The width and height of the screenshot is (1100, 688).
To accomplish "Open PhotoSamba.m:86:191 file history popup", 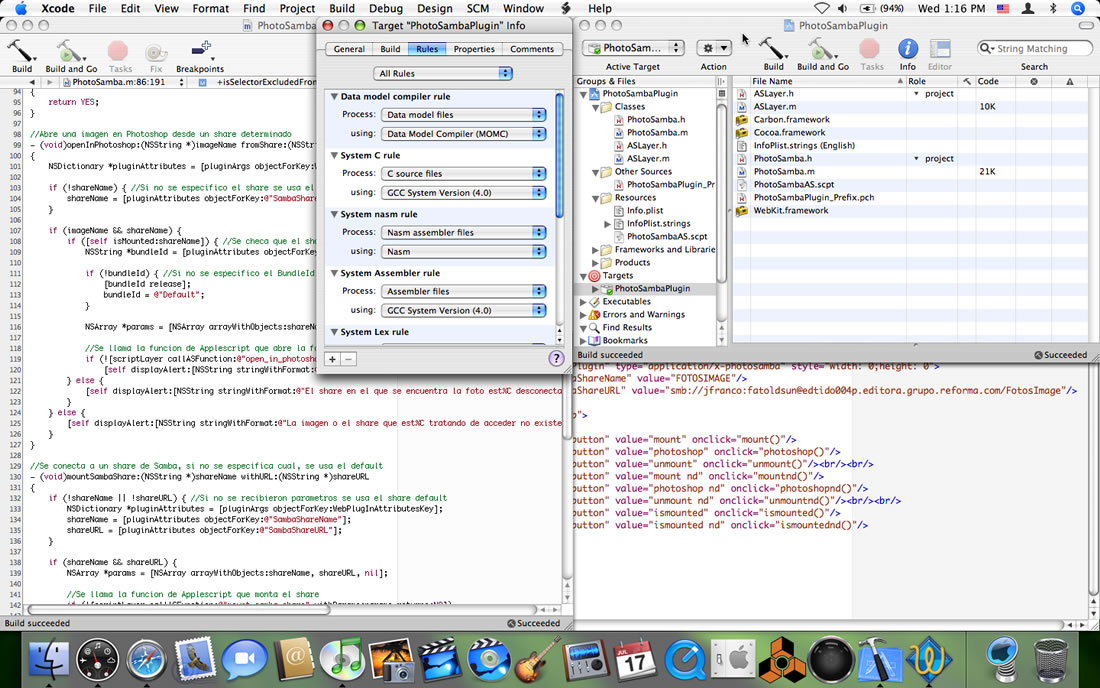I will 123,82.
